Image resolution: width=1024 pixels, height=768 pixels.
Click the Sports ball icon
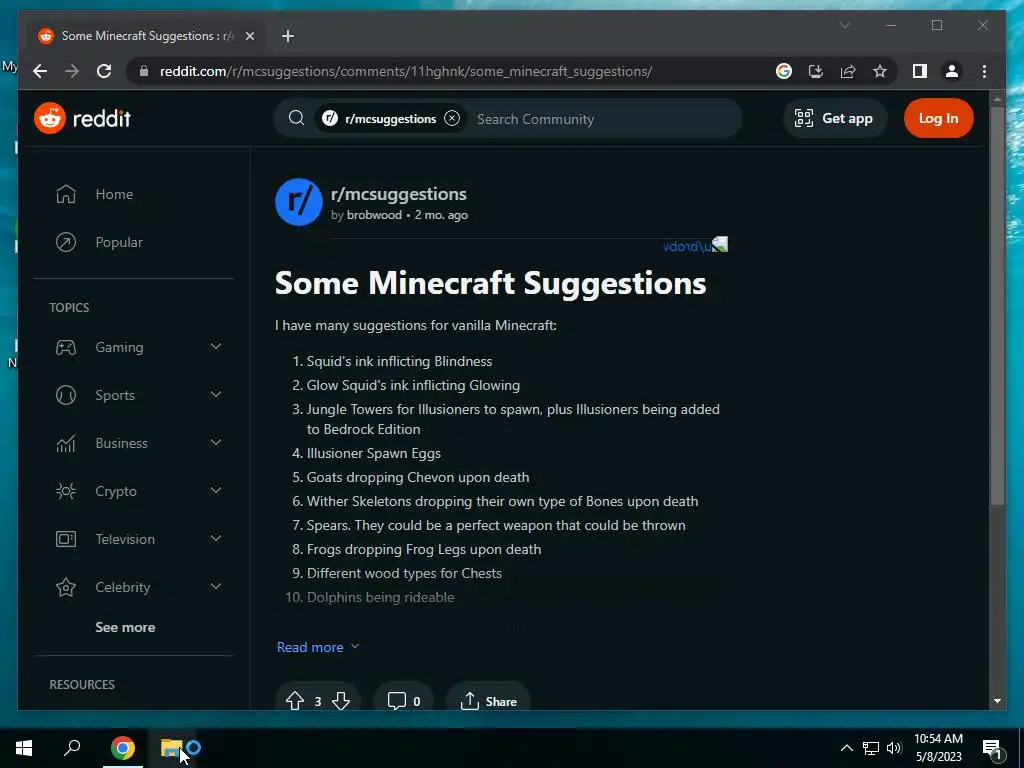click(66, 395)
